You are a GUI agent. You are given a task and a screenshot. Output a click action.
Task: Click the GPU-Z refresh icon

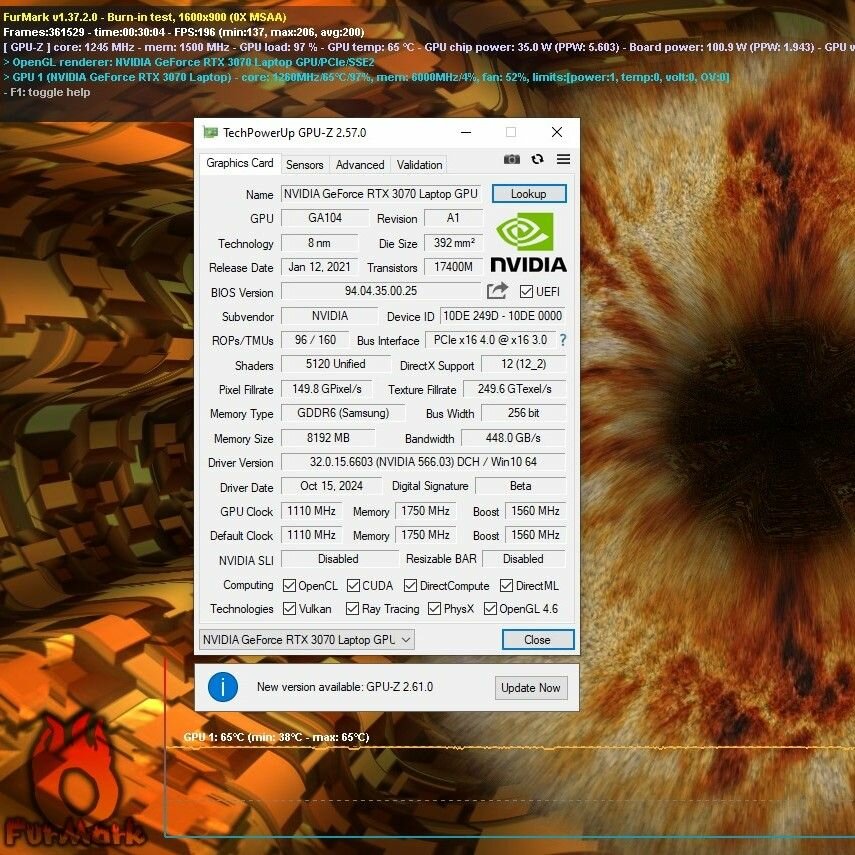[x=537, y=159]
